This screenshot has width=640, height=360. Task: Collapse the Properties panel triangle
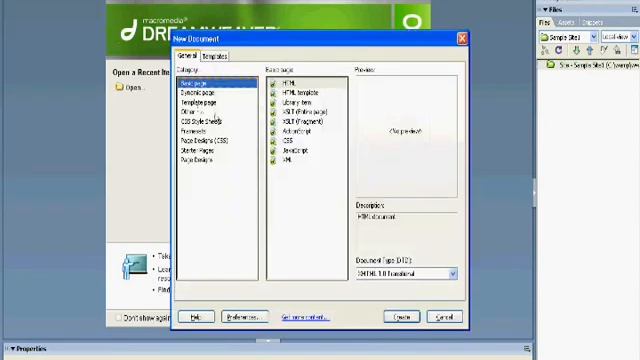(x=13, y=349)
